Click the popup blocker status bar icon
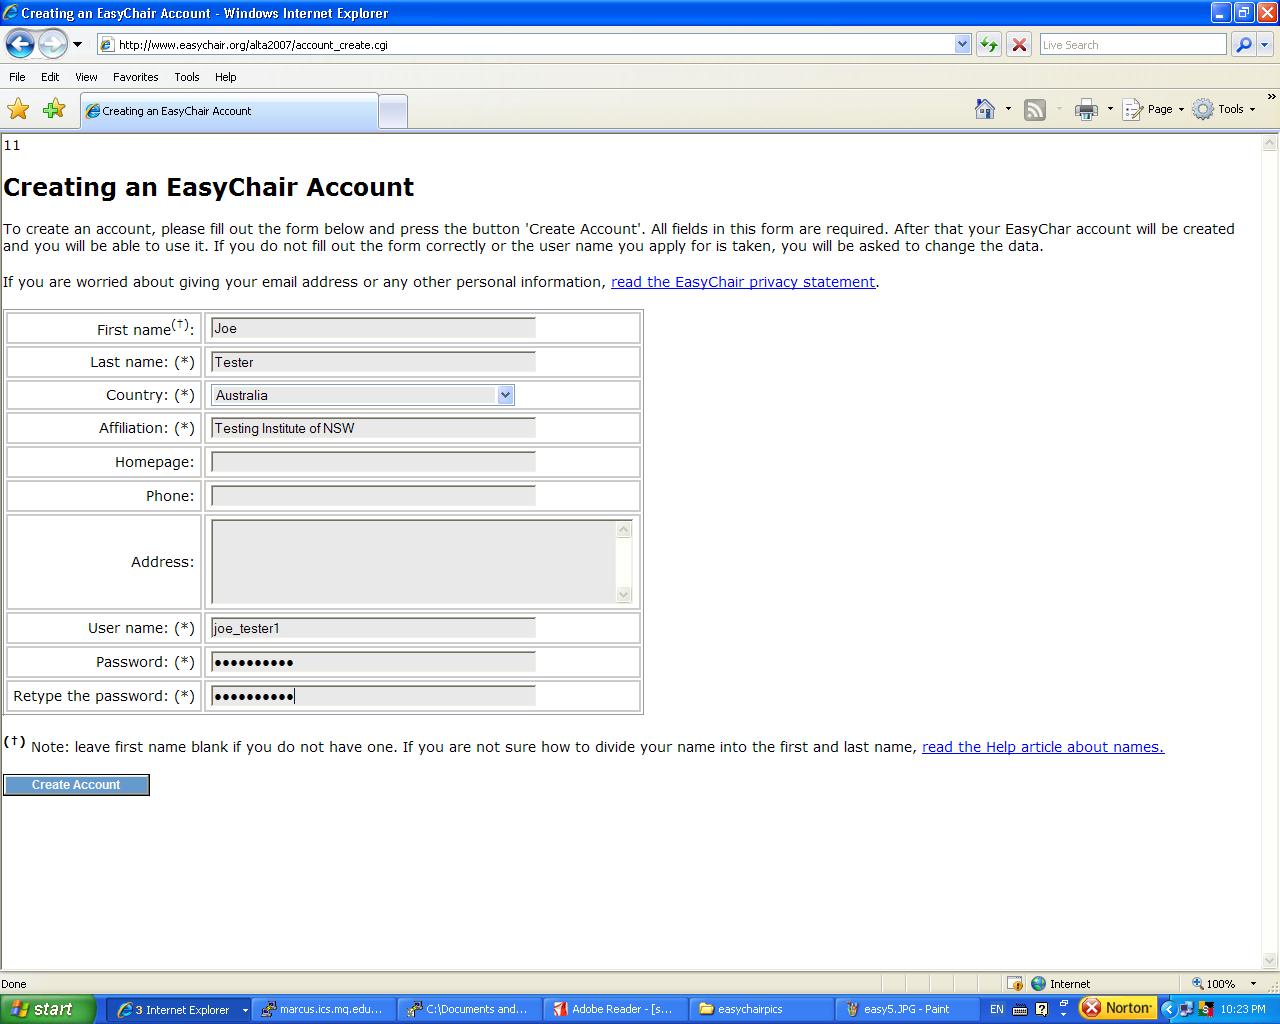Image resolution: width=1280 pixels, height=1024 pixels. tap(1014, 984)
